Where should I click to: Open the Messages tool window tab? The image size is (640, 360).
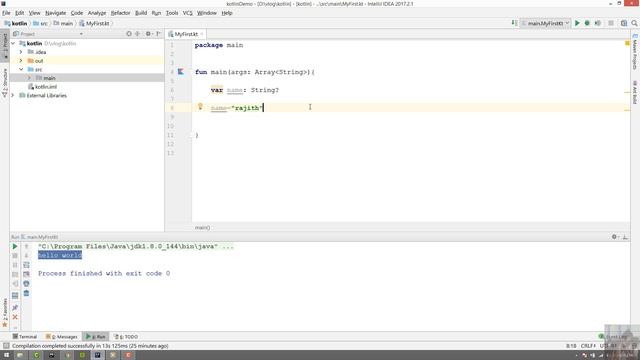click(62, 337)
